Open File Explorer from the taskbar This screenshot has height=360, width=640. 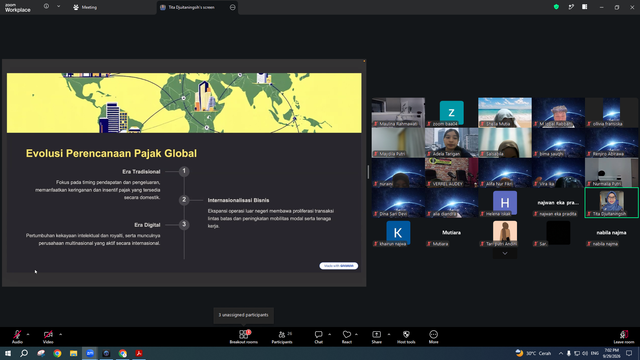tap(73, 353)
